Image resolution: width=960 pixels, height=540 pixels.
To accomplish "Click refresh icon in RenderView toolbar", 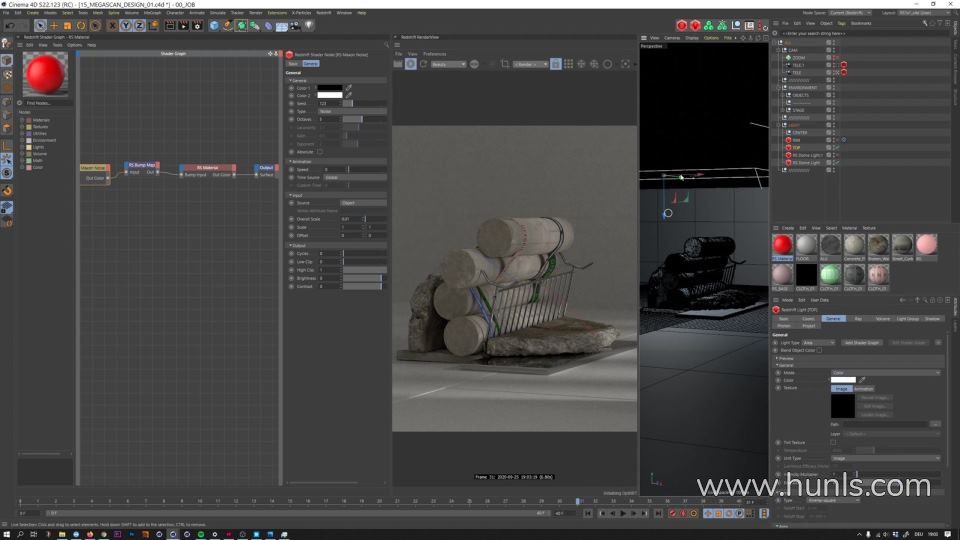I will click(423, 64).
